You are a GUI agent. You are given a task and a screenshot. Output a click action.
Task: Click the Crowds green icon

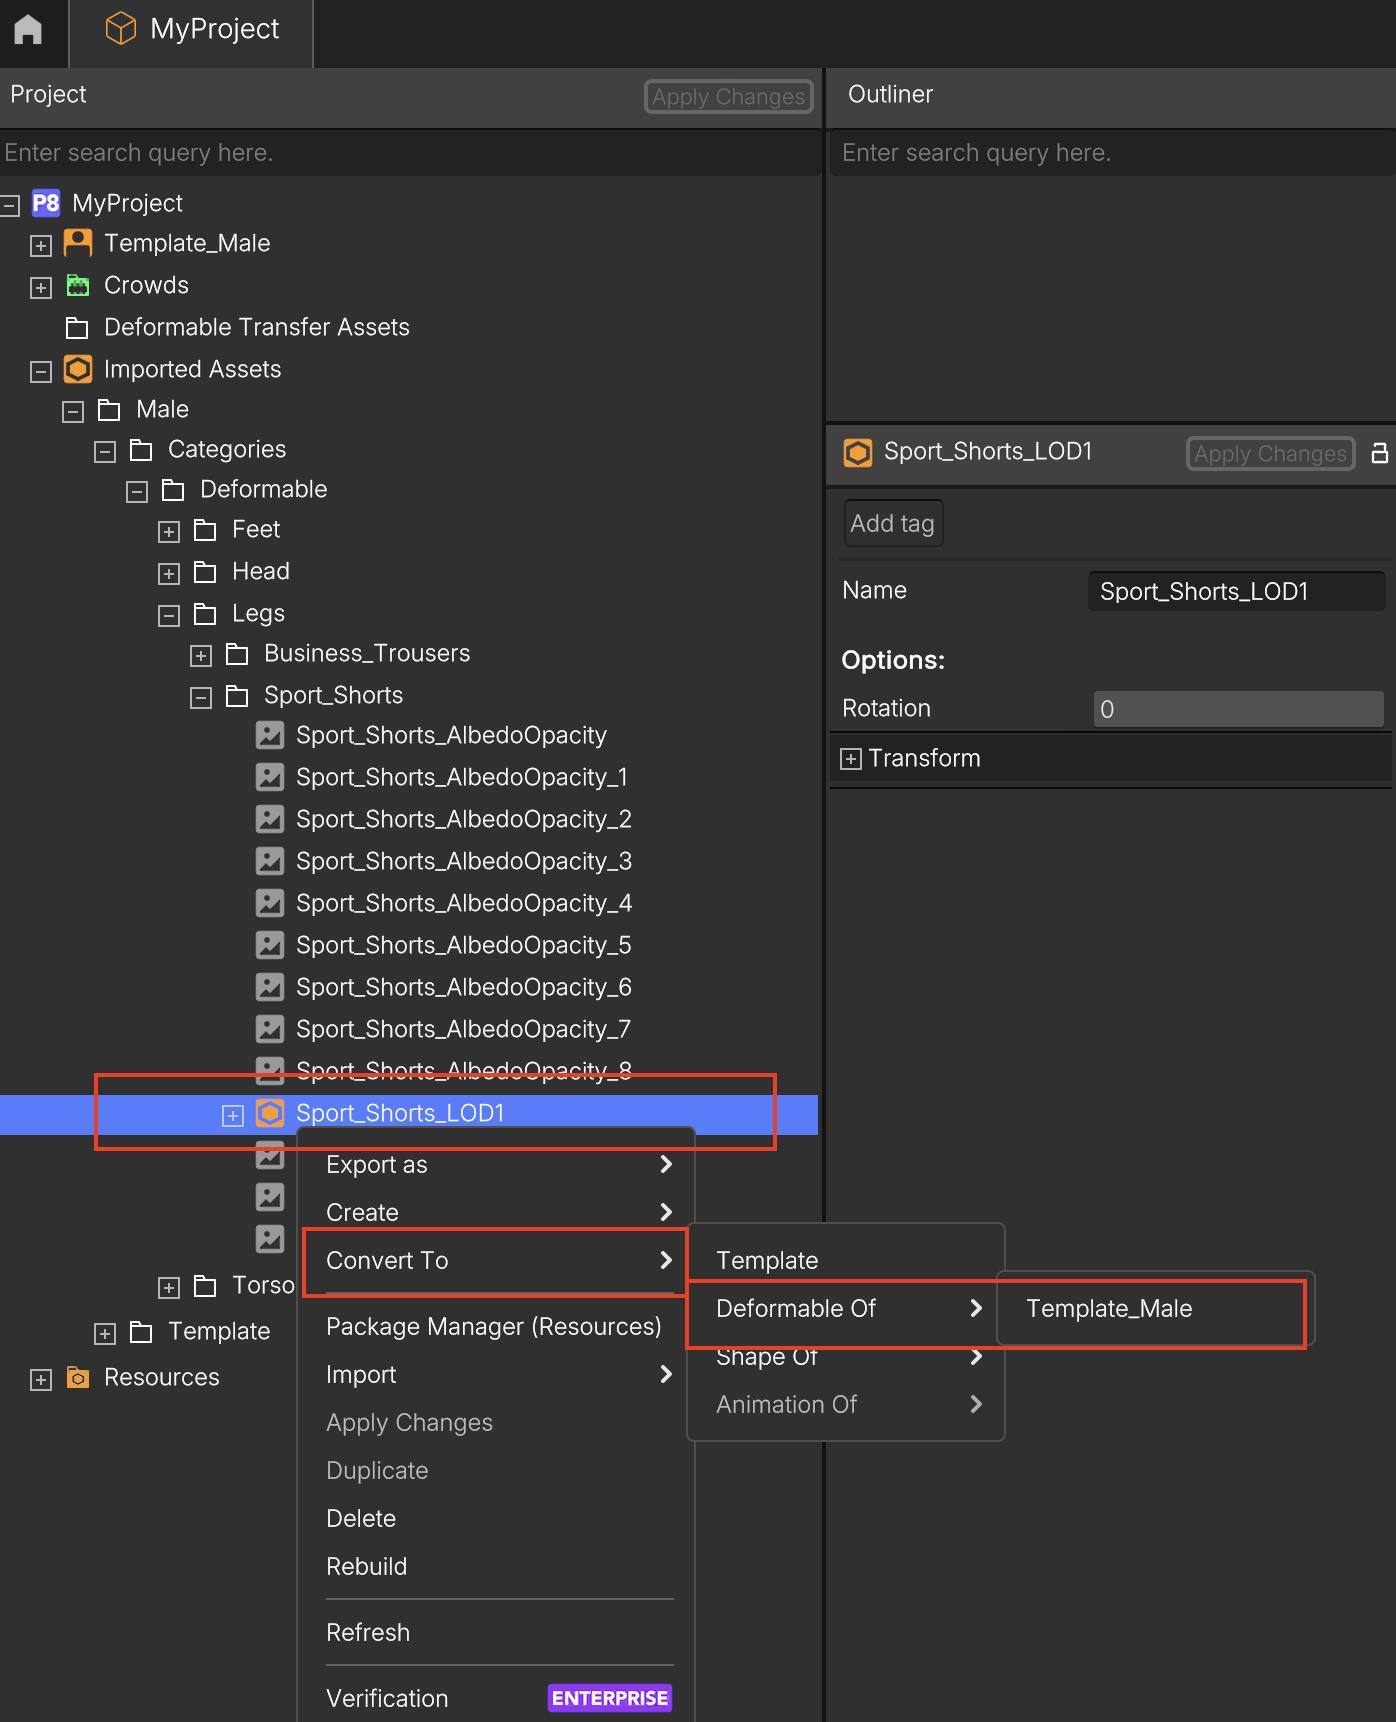point(78,285)
